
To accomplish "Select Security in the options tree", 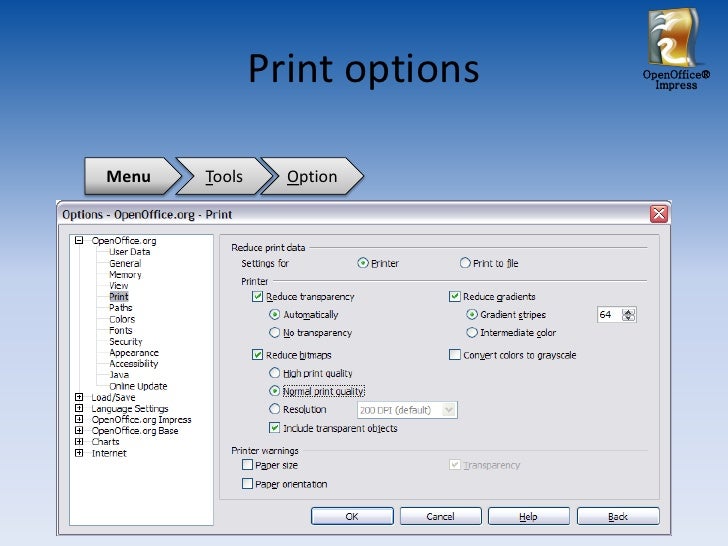I will click(125, 341).
